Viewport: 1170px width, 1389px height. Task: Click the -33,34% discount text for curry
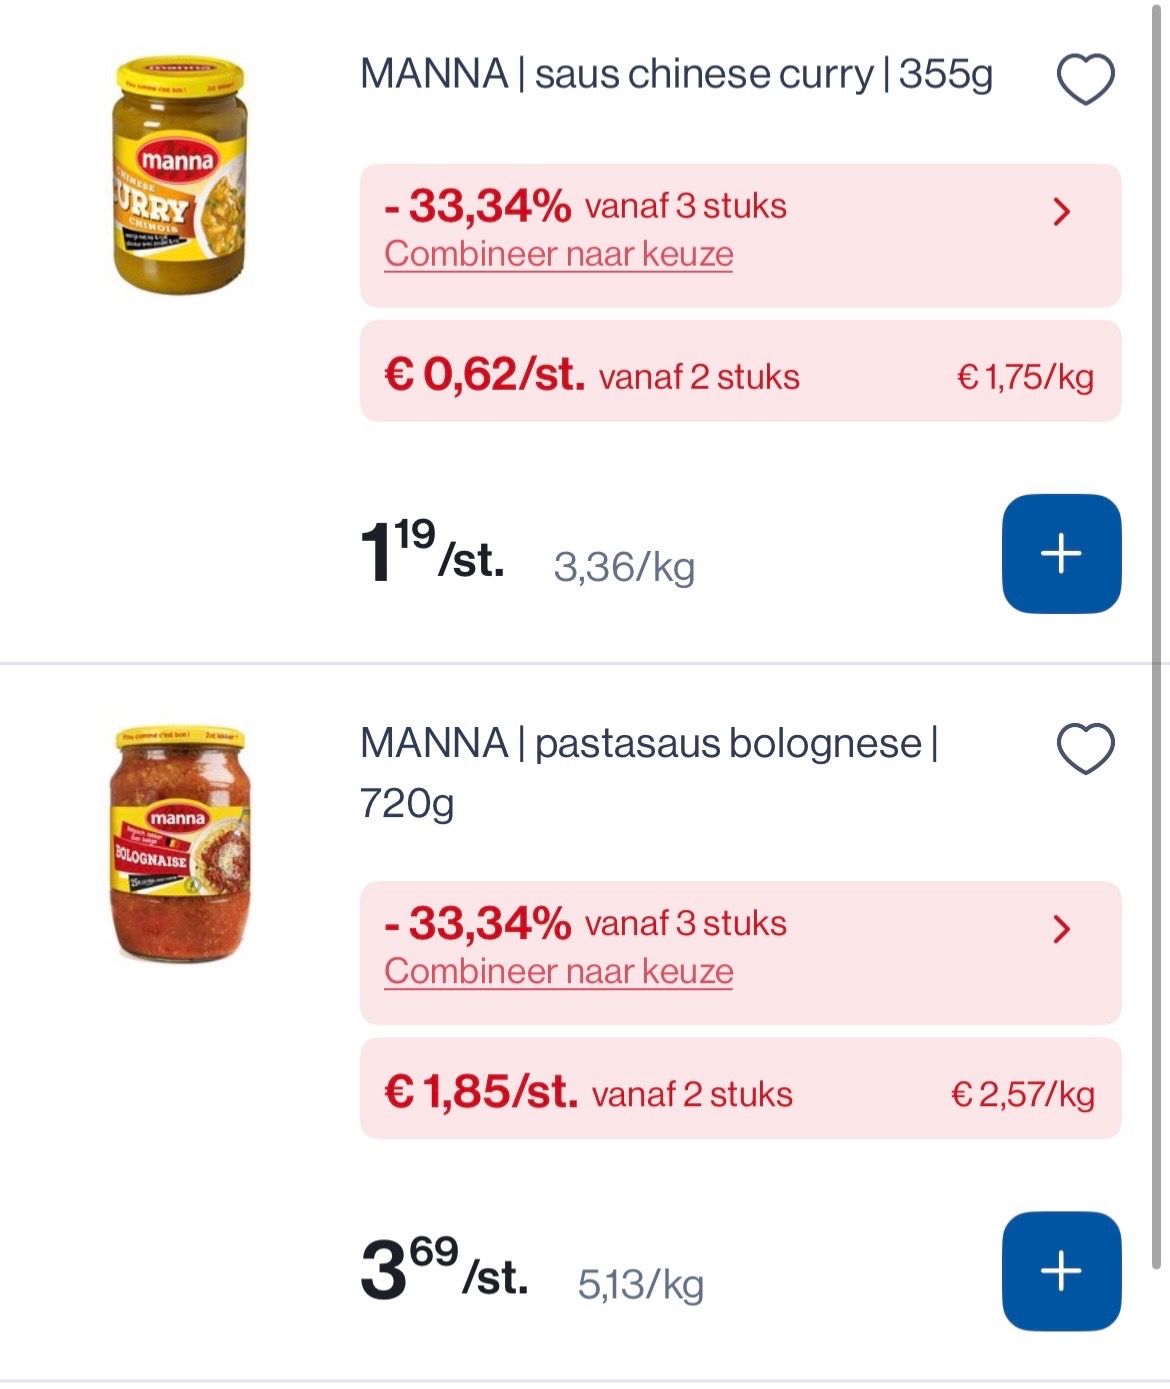pos(478,206)
